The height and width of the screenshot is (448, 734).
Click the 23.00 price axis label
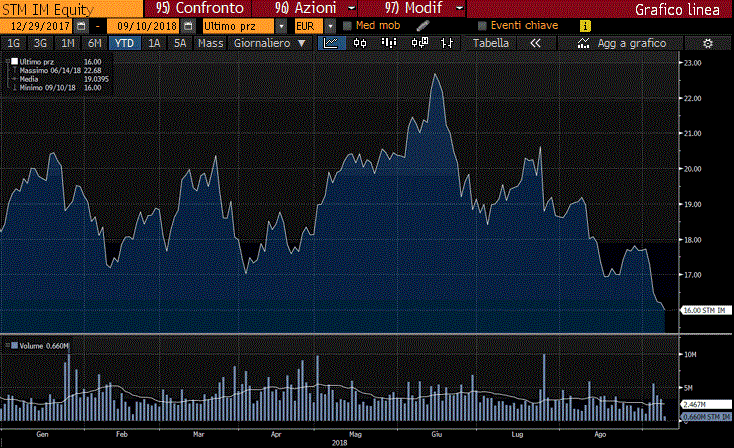(693, 63)
